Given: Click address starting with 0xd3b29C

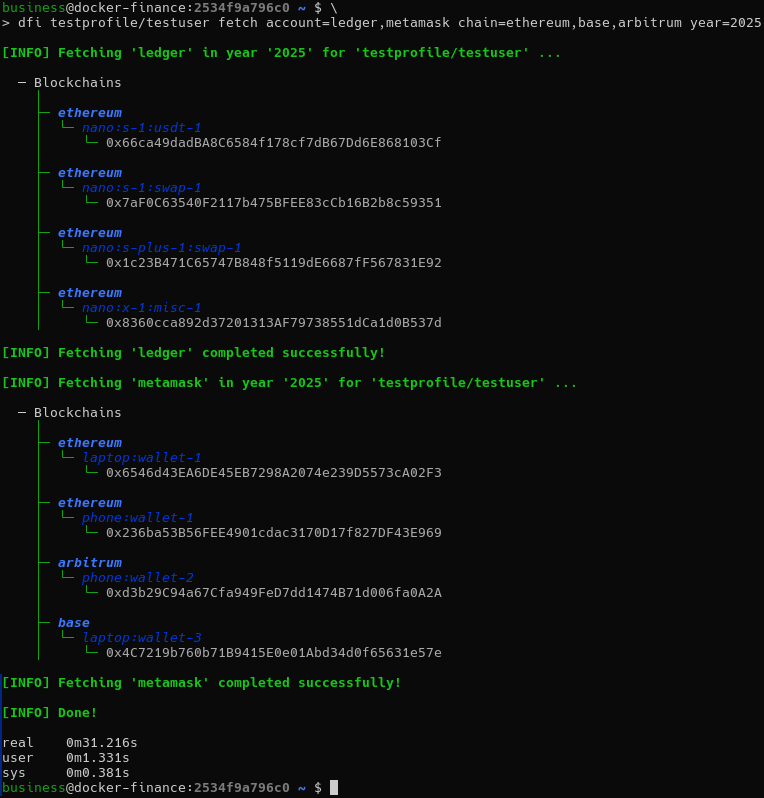Looking at the screenshot, I should click(273, 593).
